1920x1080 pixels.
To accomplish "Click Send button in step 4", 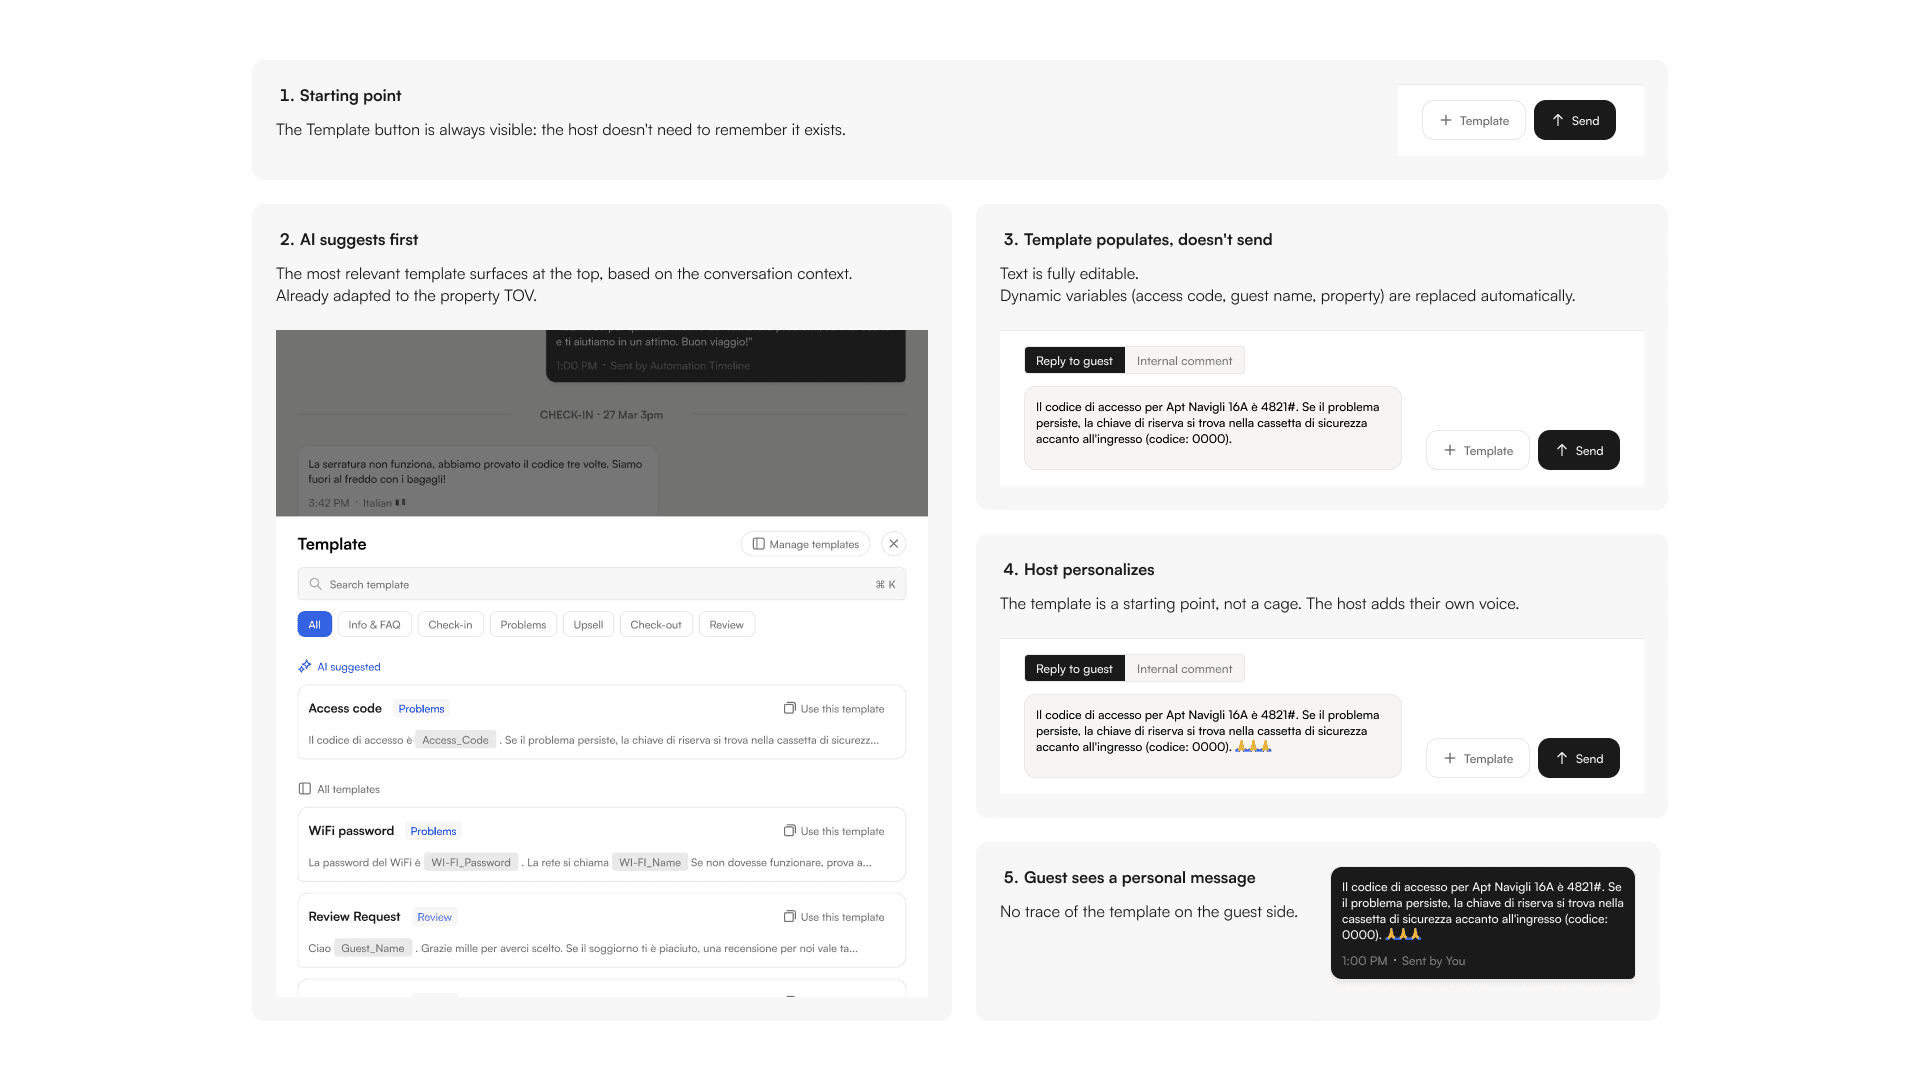I will point(1578,758).
